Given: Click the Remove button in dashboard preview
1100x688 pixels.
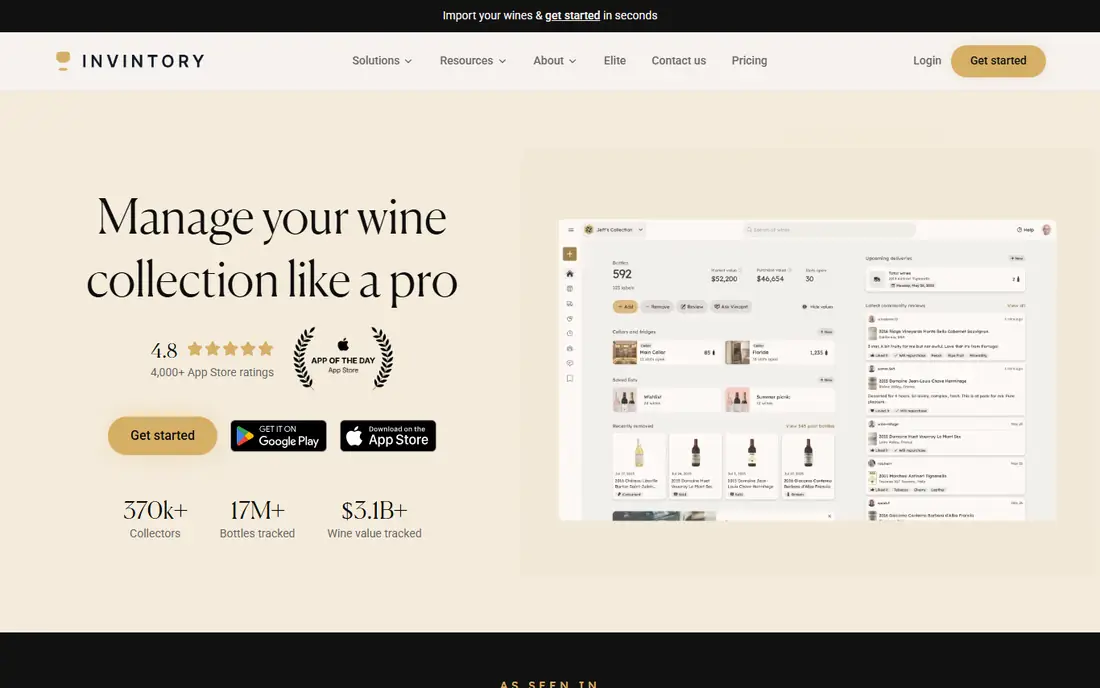Looking at the screenshot, I should tap(657, 306).
